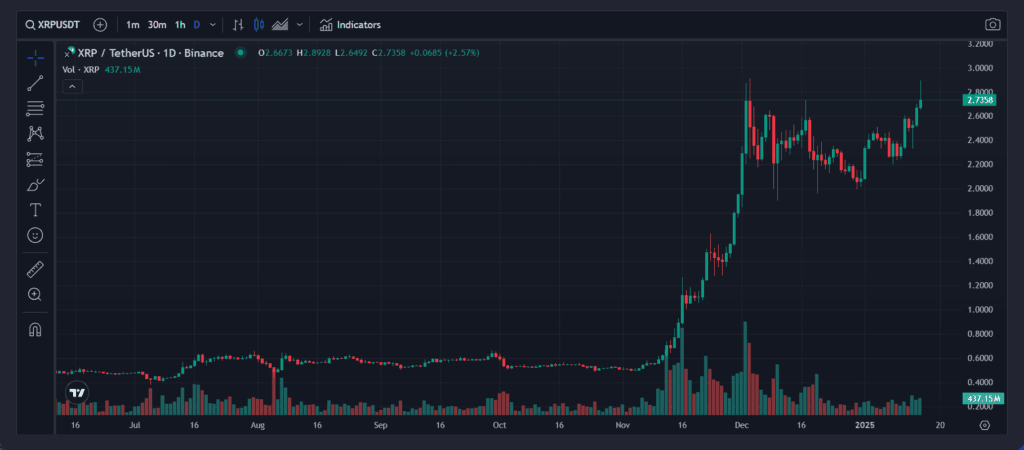Click the high value H2.8928 in legend
The height and width of the screenshot is (450, 1024).
313,53
